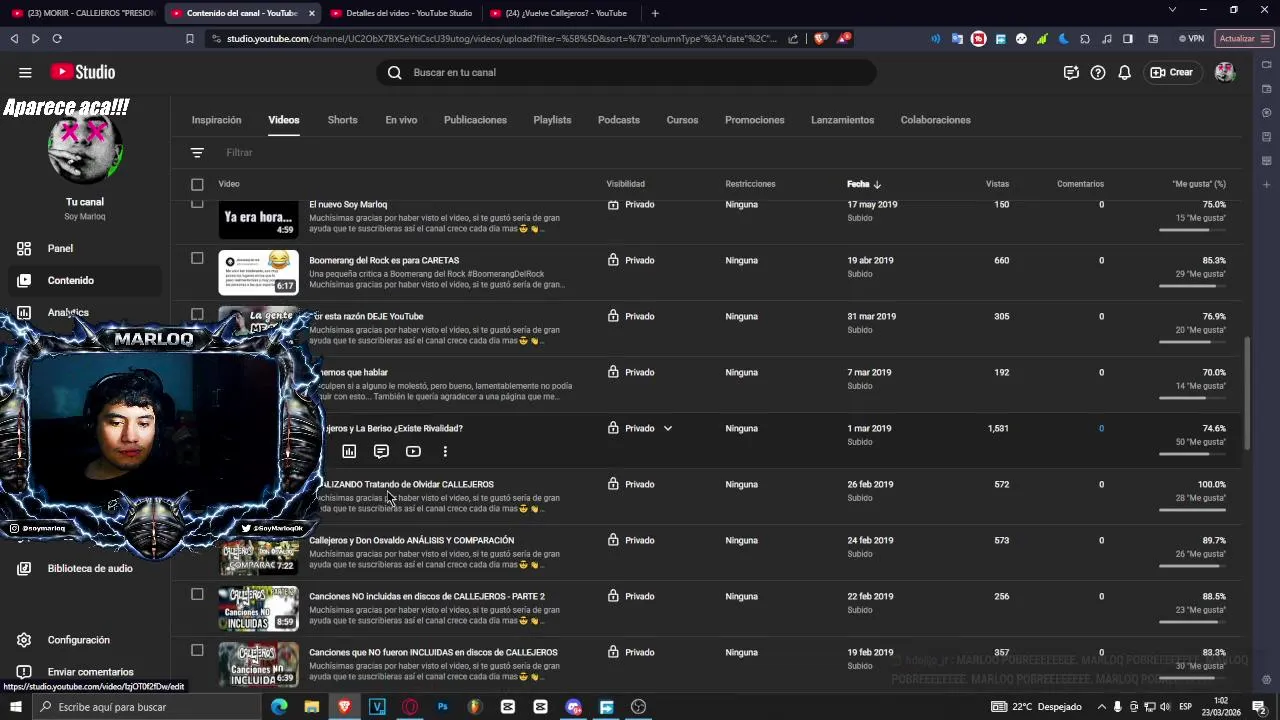Tick the checkbox for Canciones NO incluidas PARTE 2
Screen dimensions: 1280x720
[197, 594]
